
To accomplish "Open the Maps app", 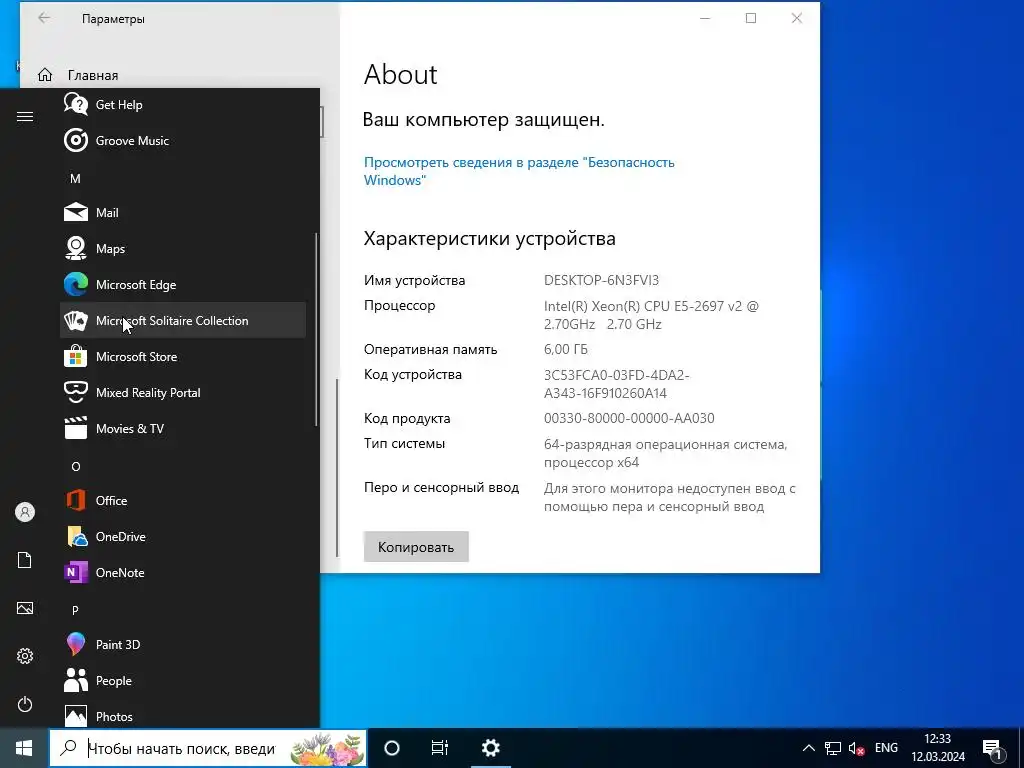I will (x=183, y=248).
